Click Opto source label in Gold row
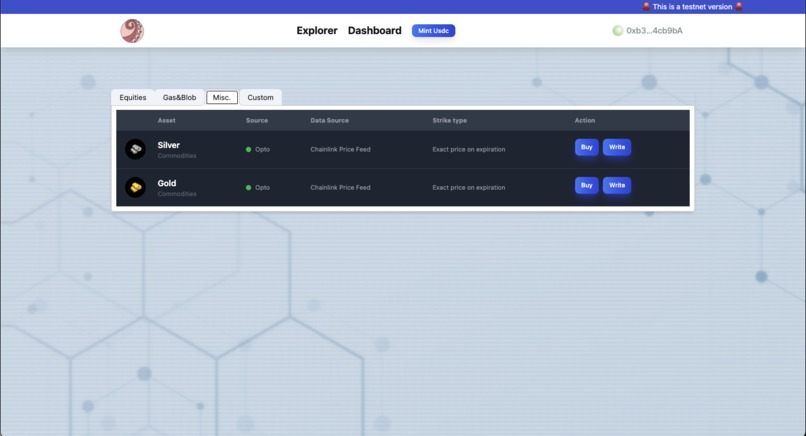 [x=263, y=188]
